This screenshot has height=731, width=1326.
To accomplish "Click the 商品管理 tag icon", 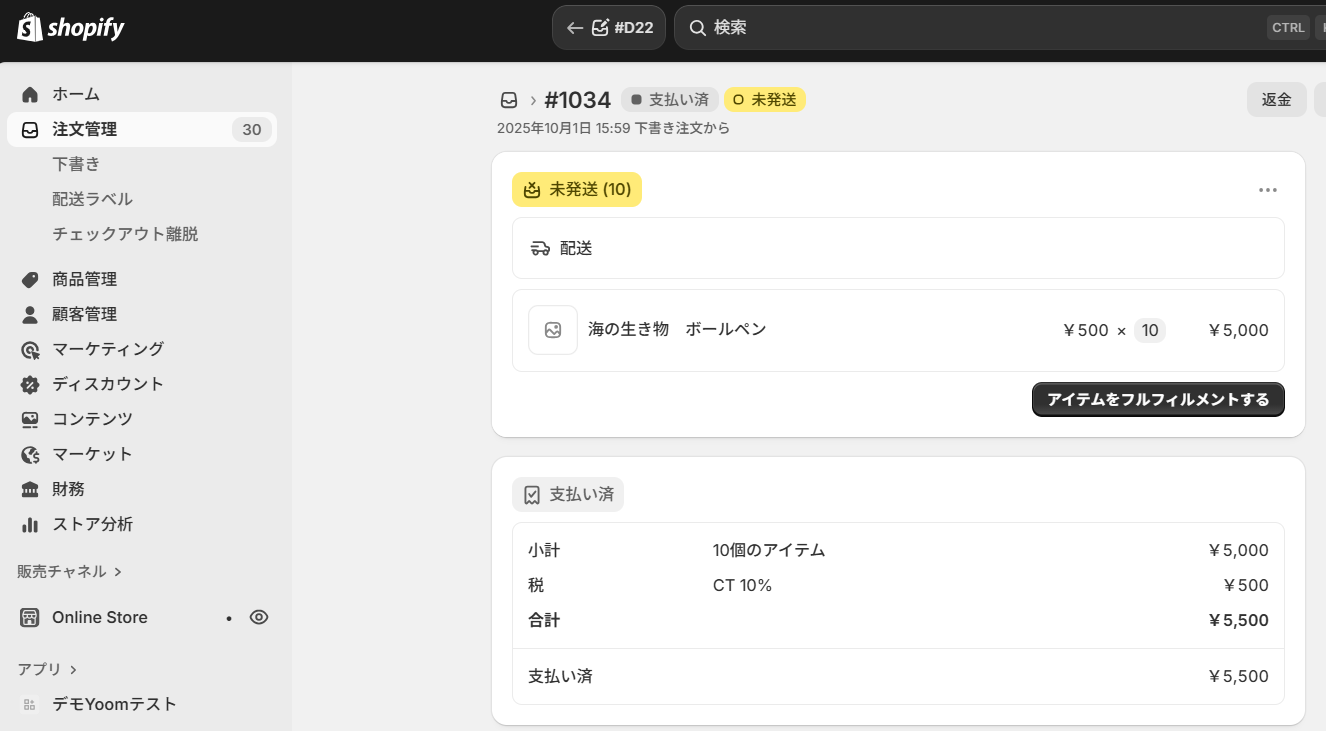I will coord(30,279).
